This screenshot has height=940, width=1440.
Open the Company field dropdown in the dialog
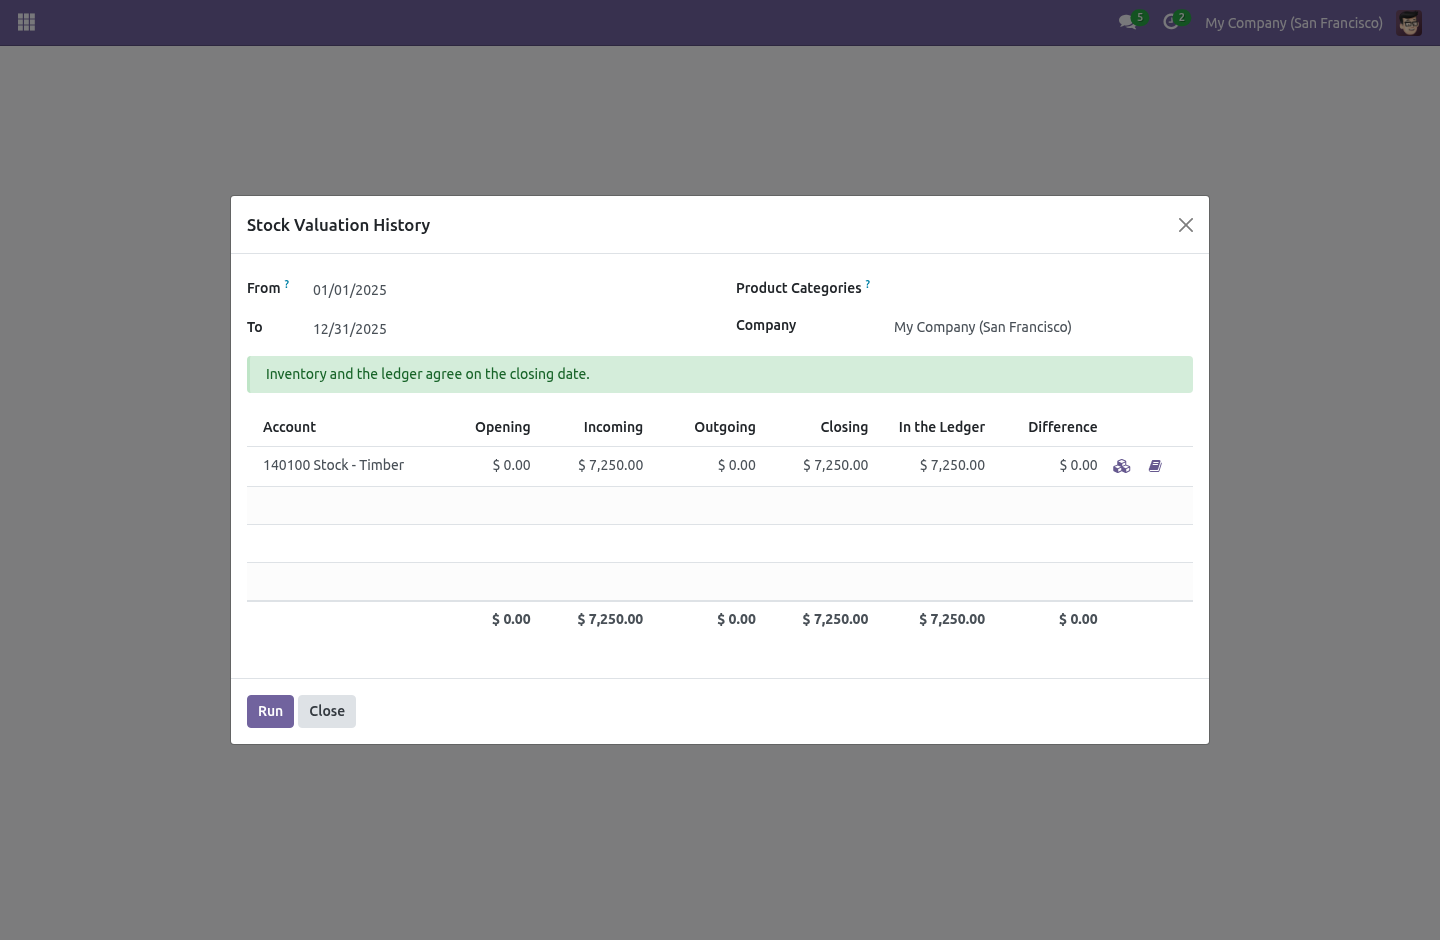coord(1043,327)
